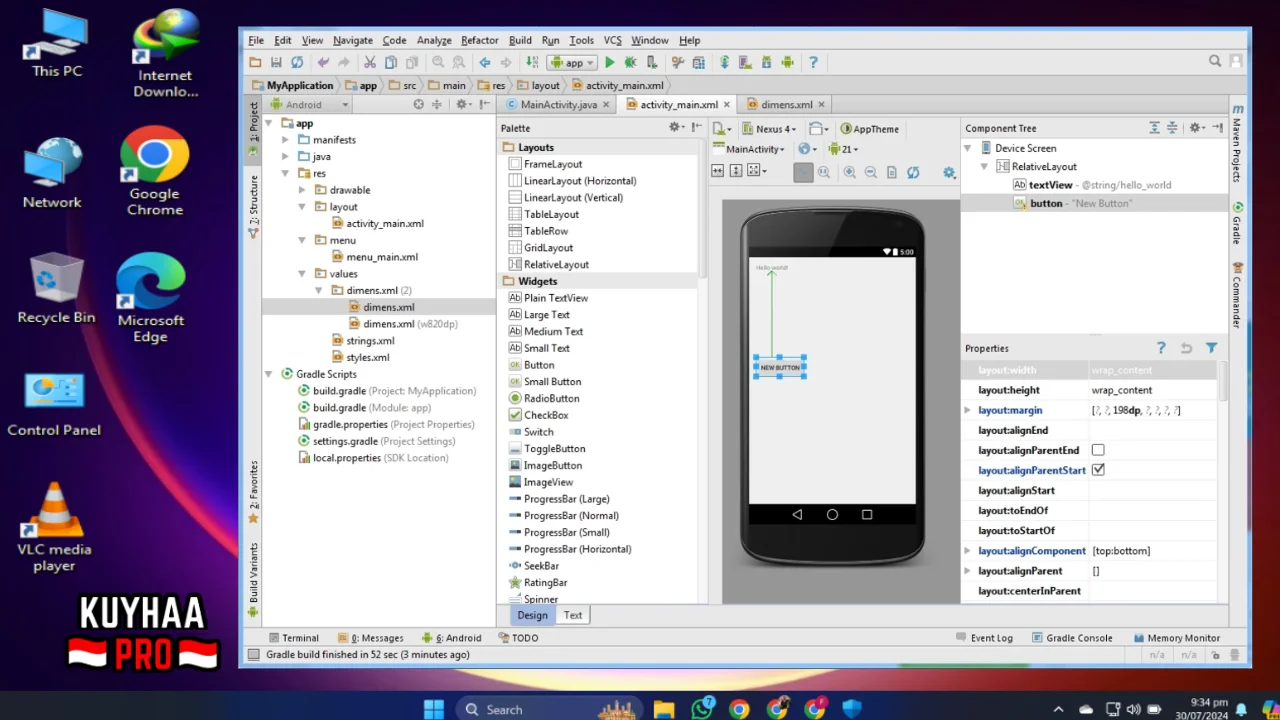Viewport: 1280px width, 720px height.
Task: Click the Properties panel help question icon
Action: pyautogui.click(x=1161, y=348)
